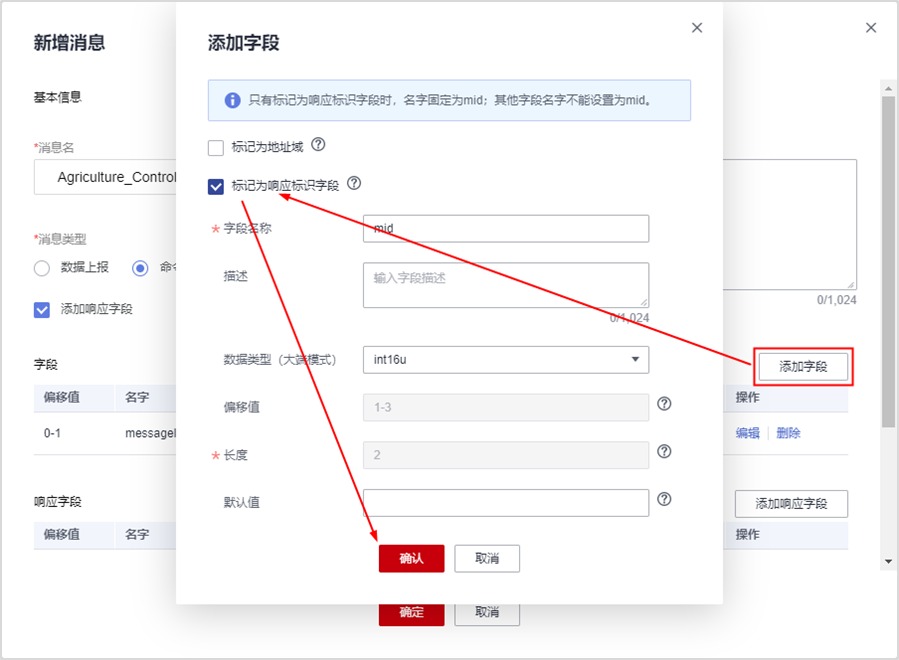
Task: Select the 数据上报 radio button
Action: coord(42,268)
